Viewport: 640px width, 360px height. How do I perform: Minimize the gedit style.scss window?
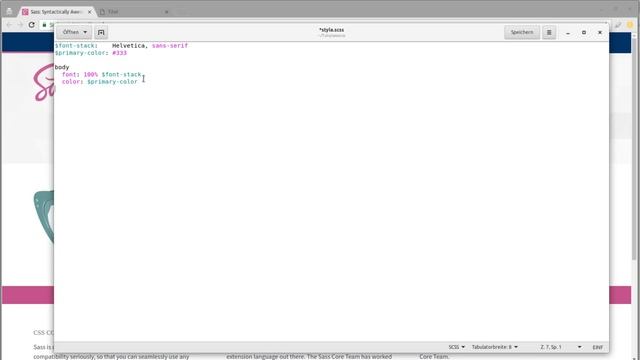[568, 32]
